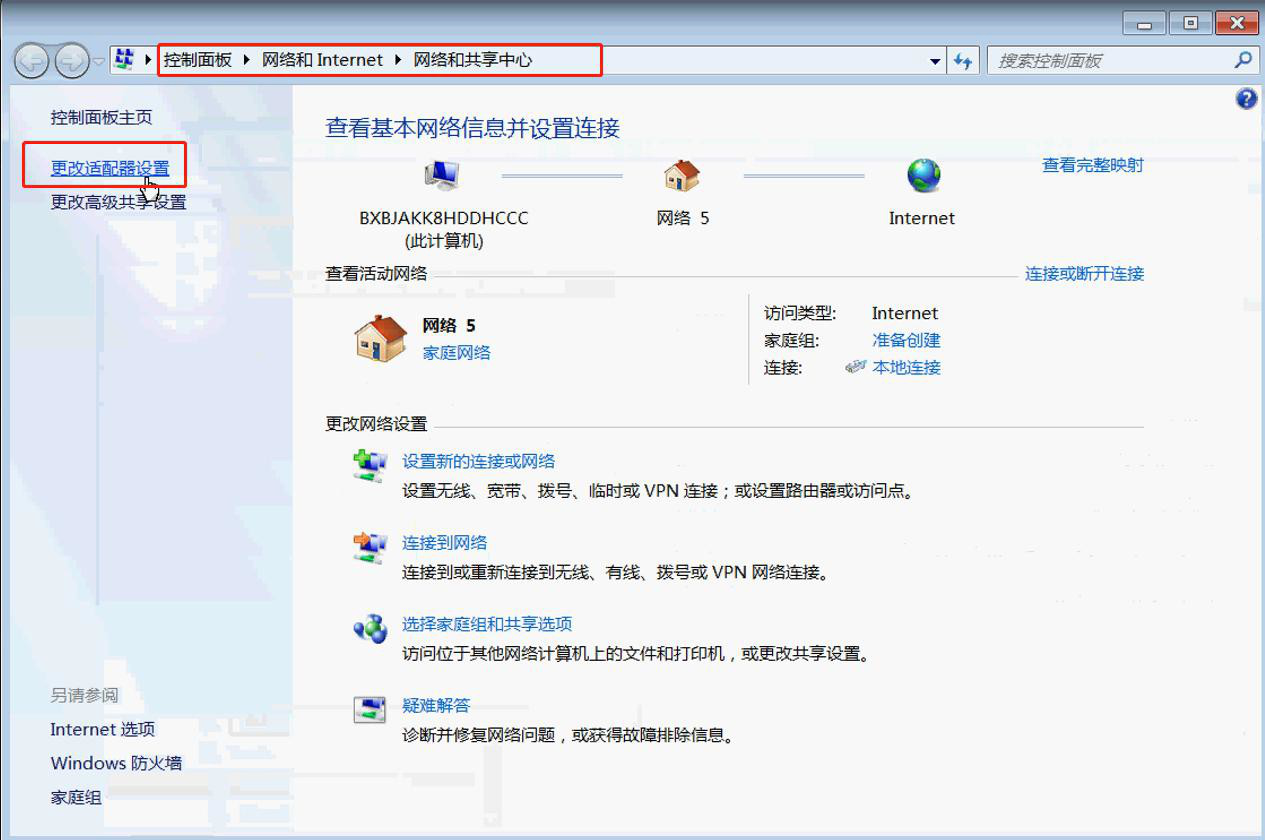Click the 疑难解答 troubleshooting icon

click(370, 708)
